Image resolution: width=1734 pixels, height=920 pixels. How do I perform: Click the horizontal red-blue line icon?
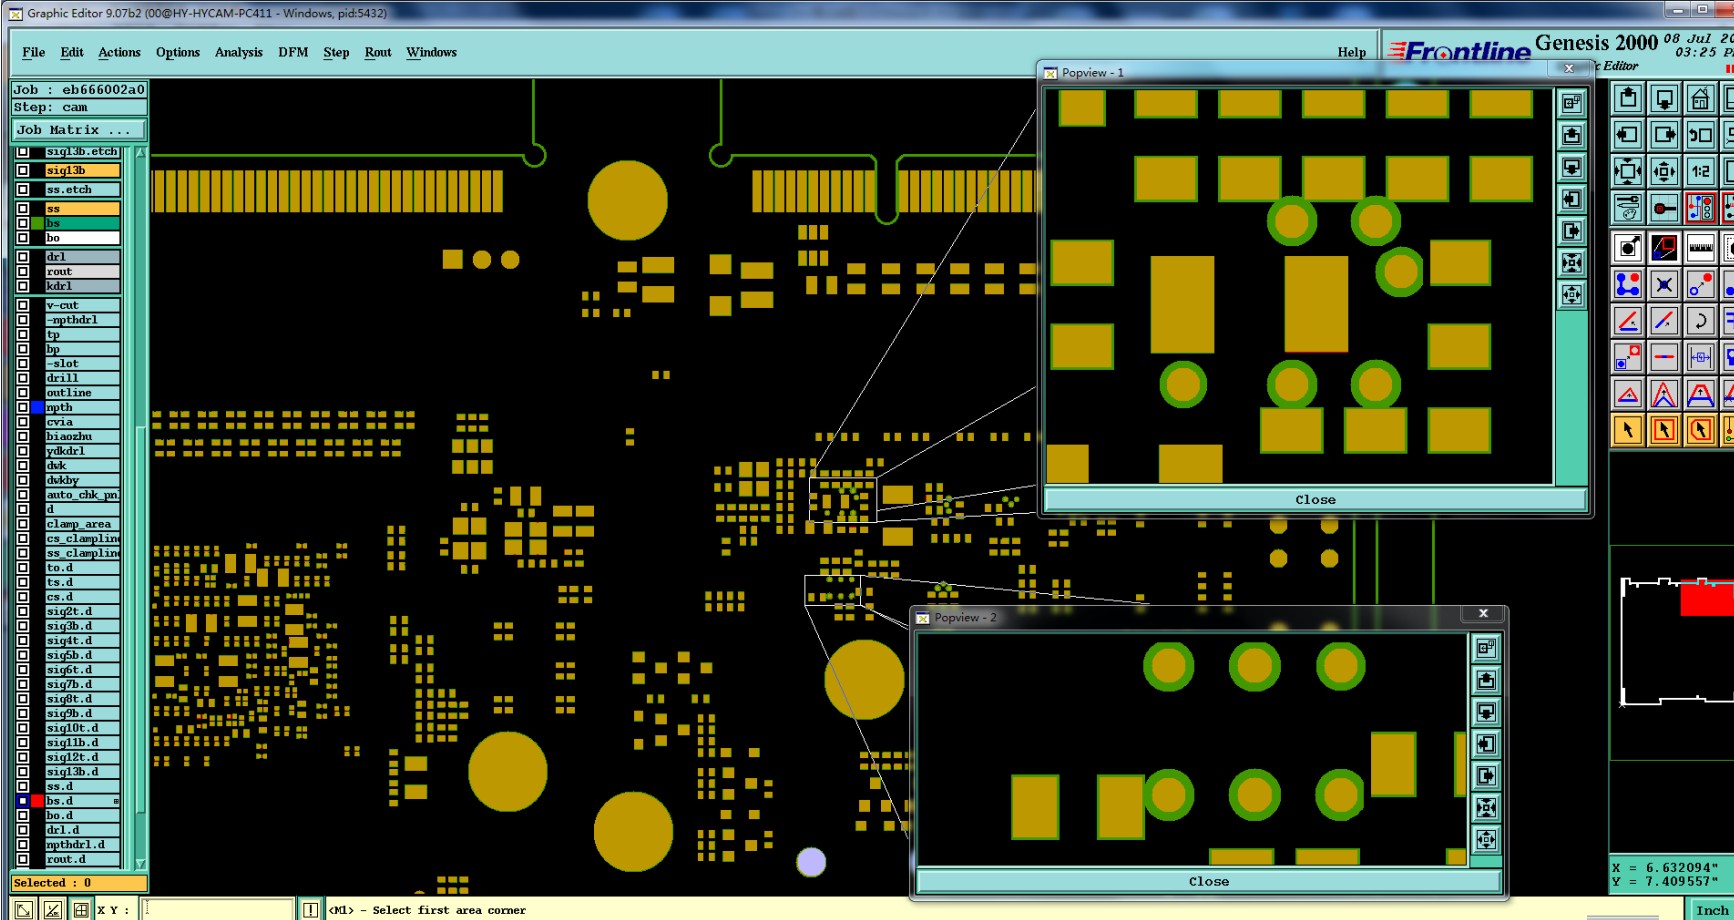(x=1664, y=357)
